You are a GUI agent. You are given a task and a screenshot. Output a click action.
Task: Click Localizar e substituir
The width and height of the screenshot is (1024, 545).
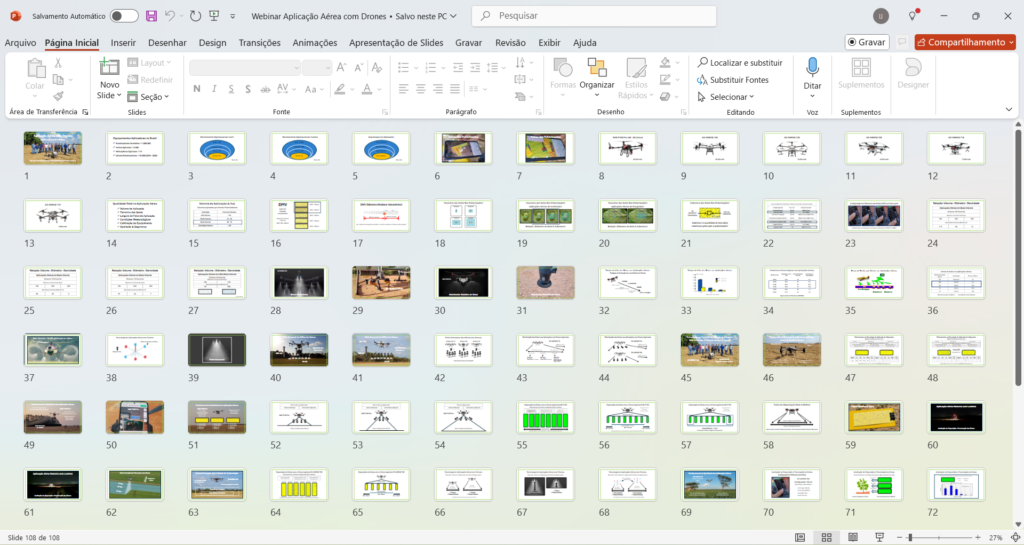[739, 62]
